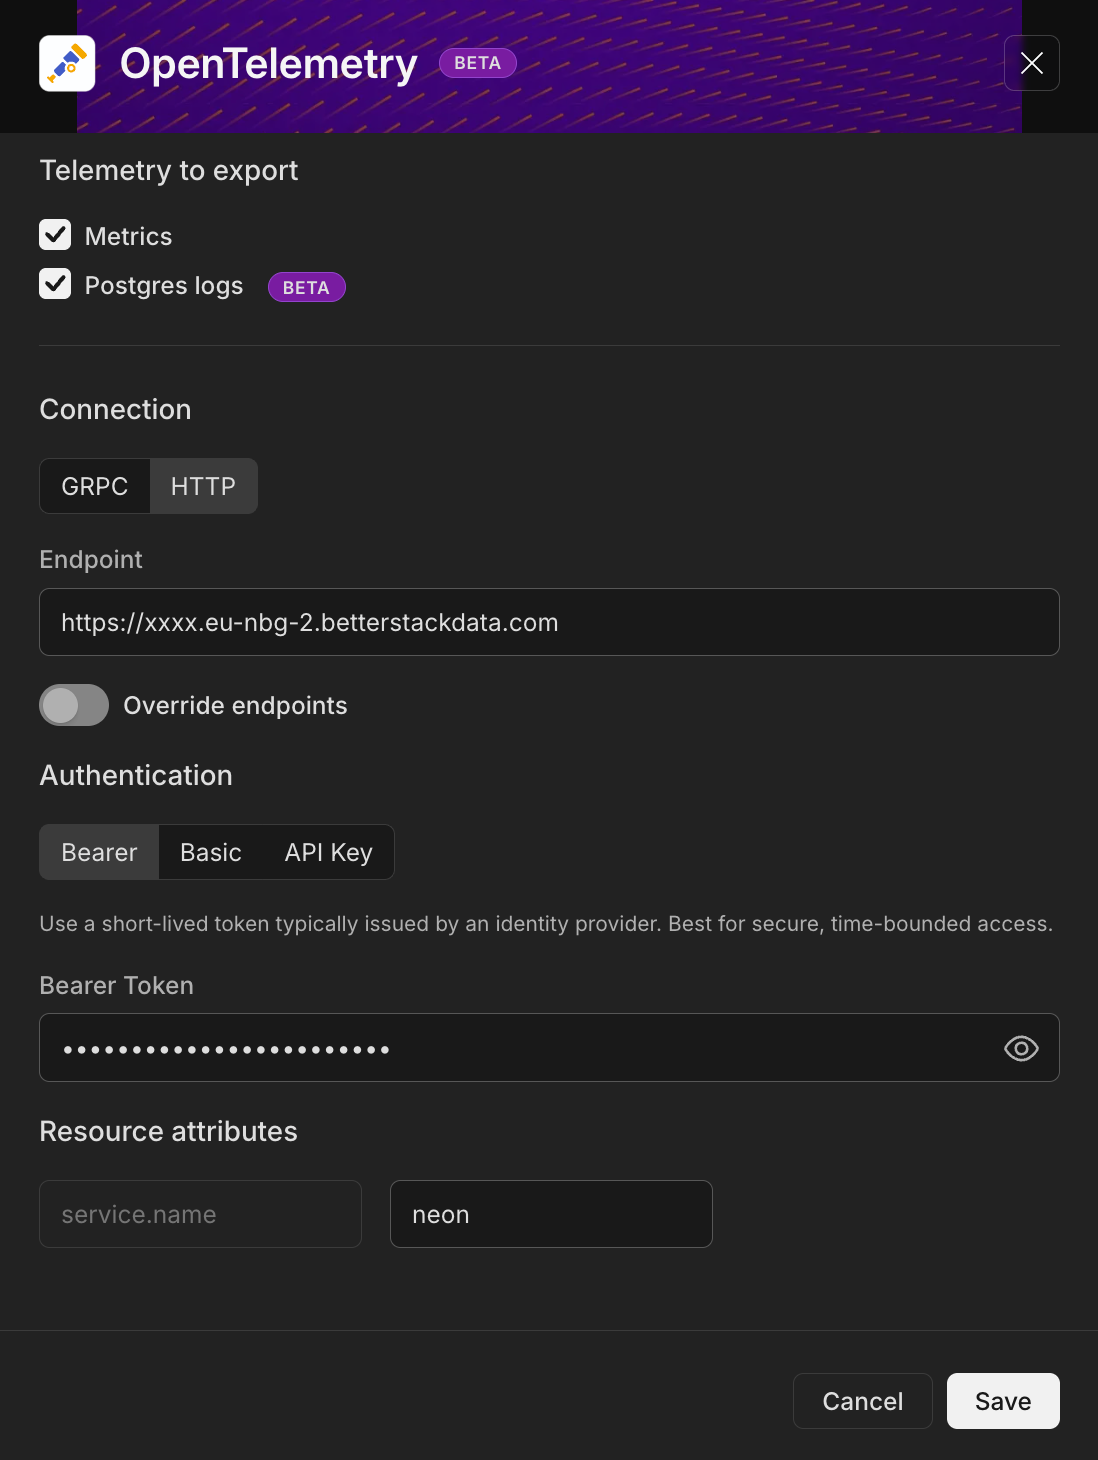The width and height of the screenshot is (1098, 1460).
Task: Close the OpenTelemetry dialog
Action: (1031, 63)
